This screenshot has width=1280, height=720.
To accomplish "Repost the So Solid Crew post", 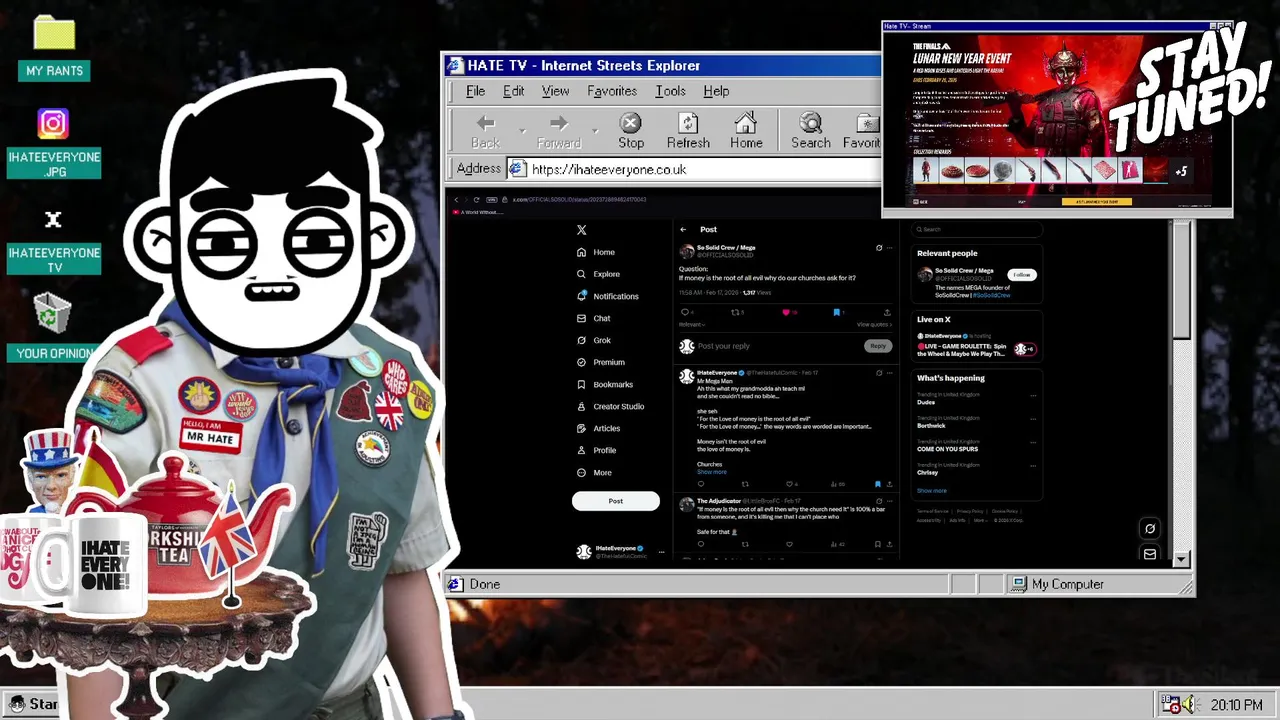I will coord(736,312).
